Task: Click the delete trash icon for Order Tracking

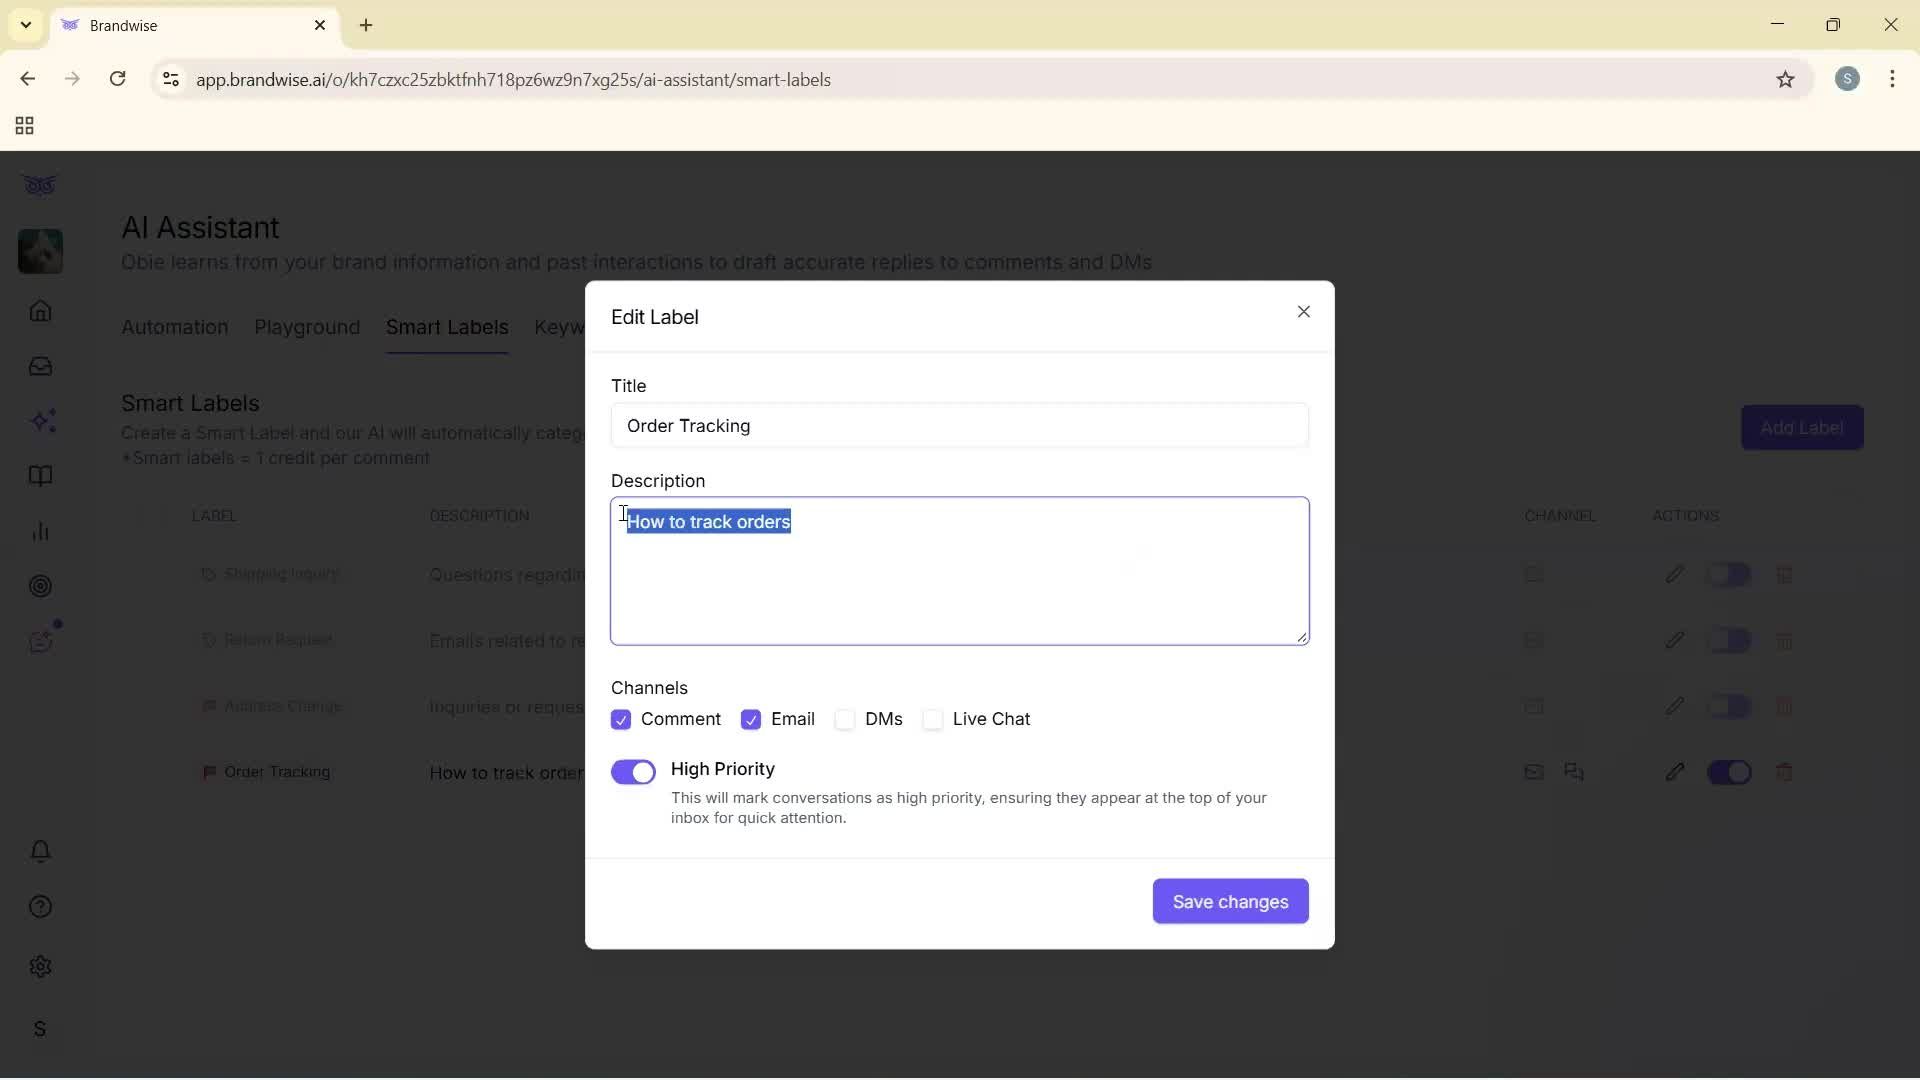Action: pos(1786,772)
